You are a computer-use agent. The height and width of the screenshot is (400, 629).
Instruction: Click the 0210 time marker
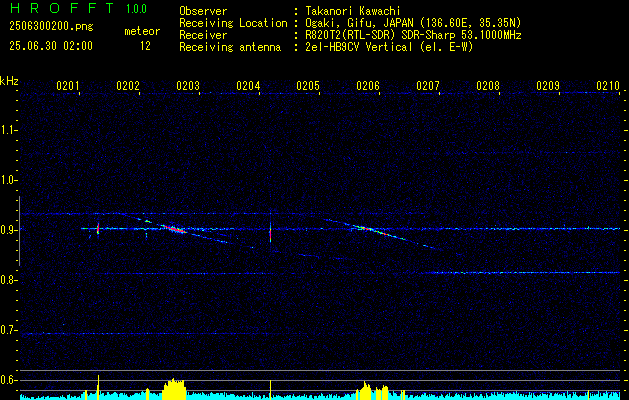(608, 86)
